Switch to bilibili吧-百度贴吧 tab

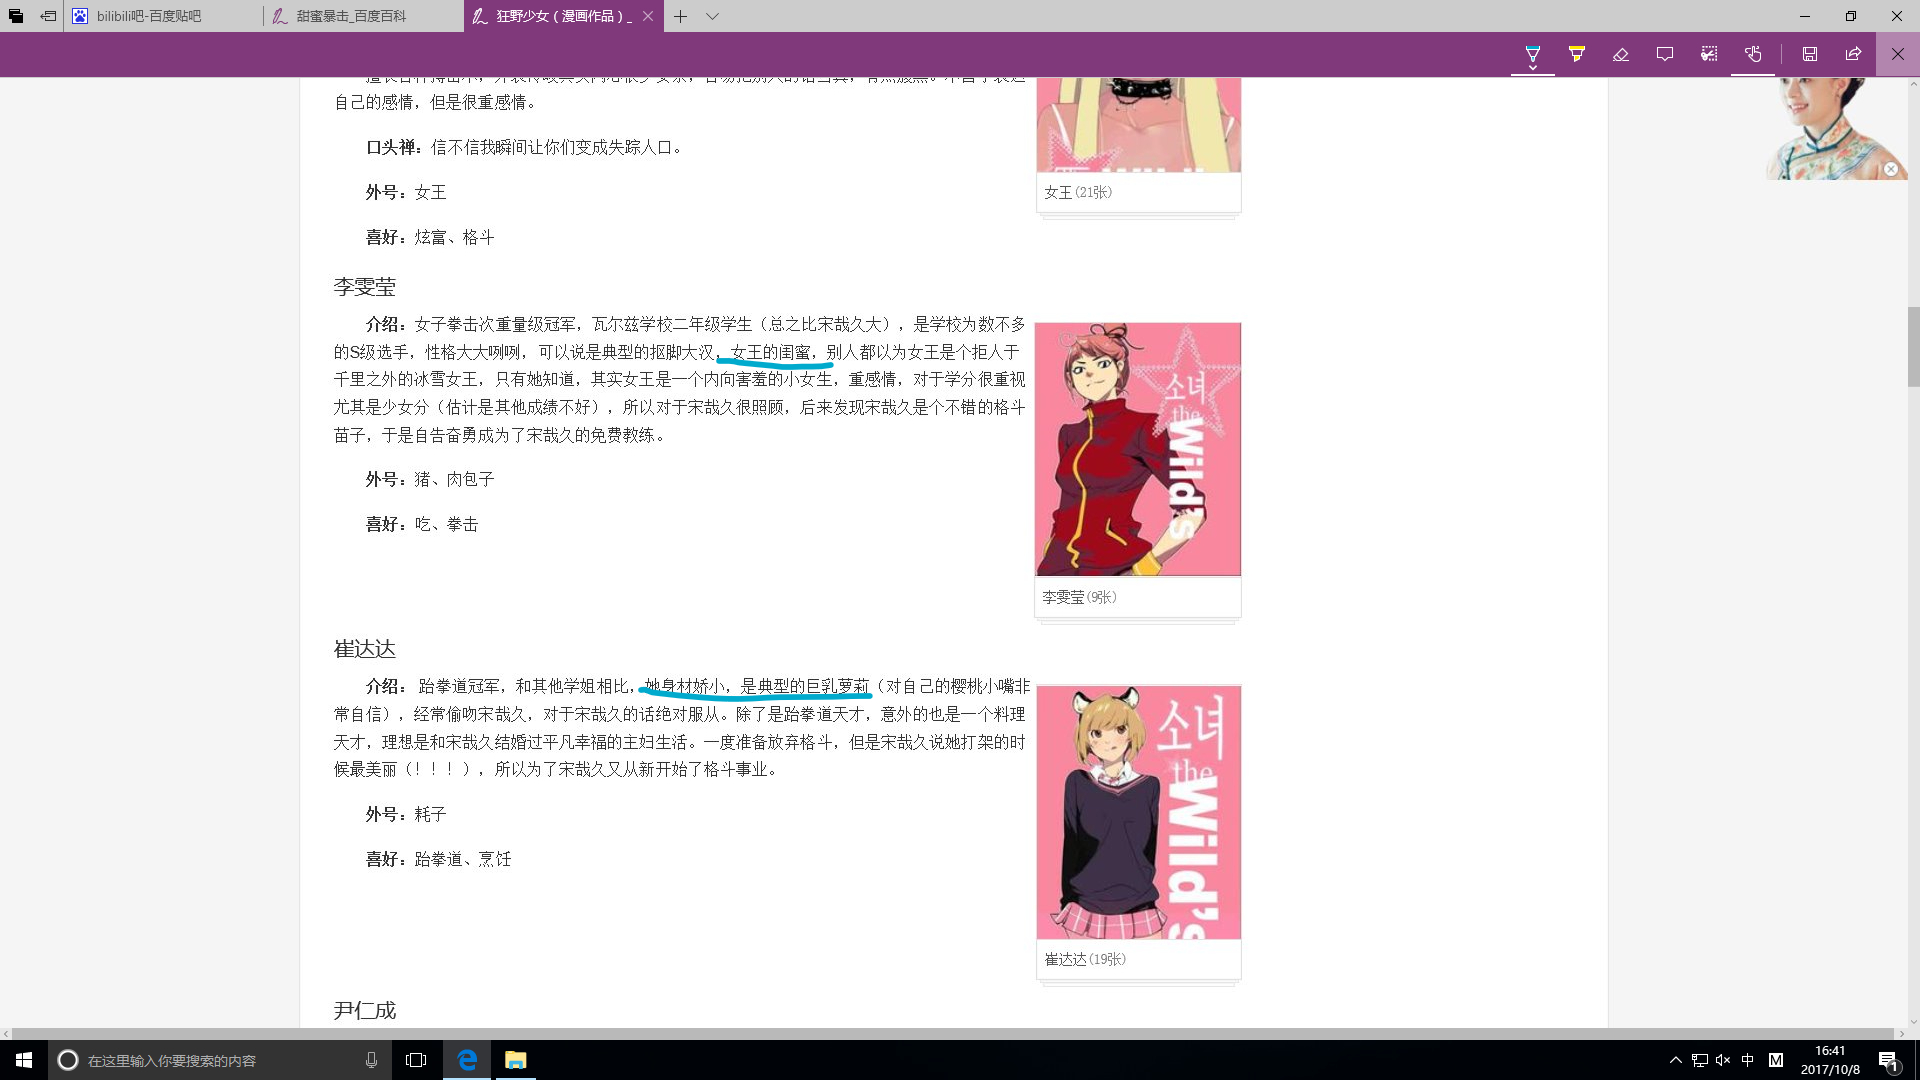150,16
